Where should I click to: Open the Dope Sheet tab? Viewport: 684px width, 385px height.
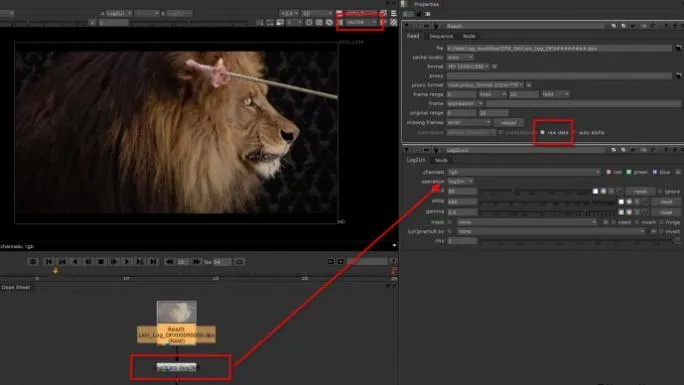click(16, 287)
